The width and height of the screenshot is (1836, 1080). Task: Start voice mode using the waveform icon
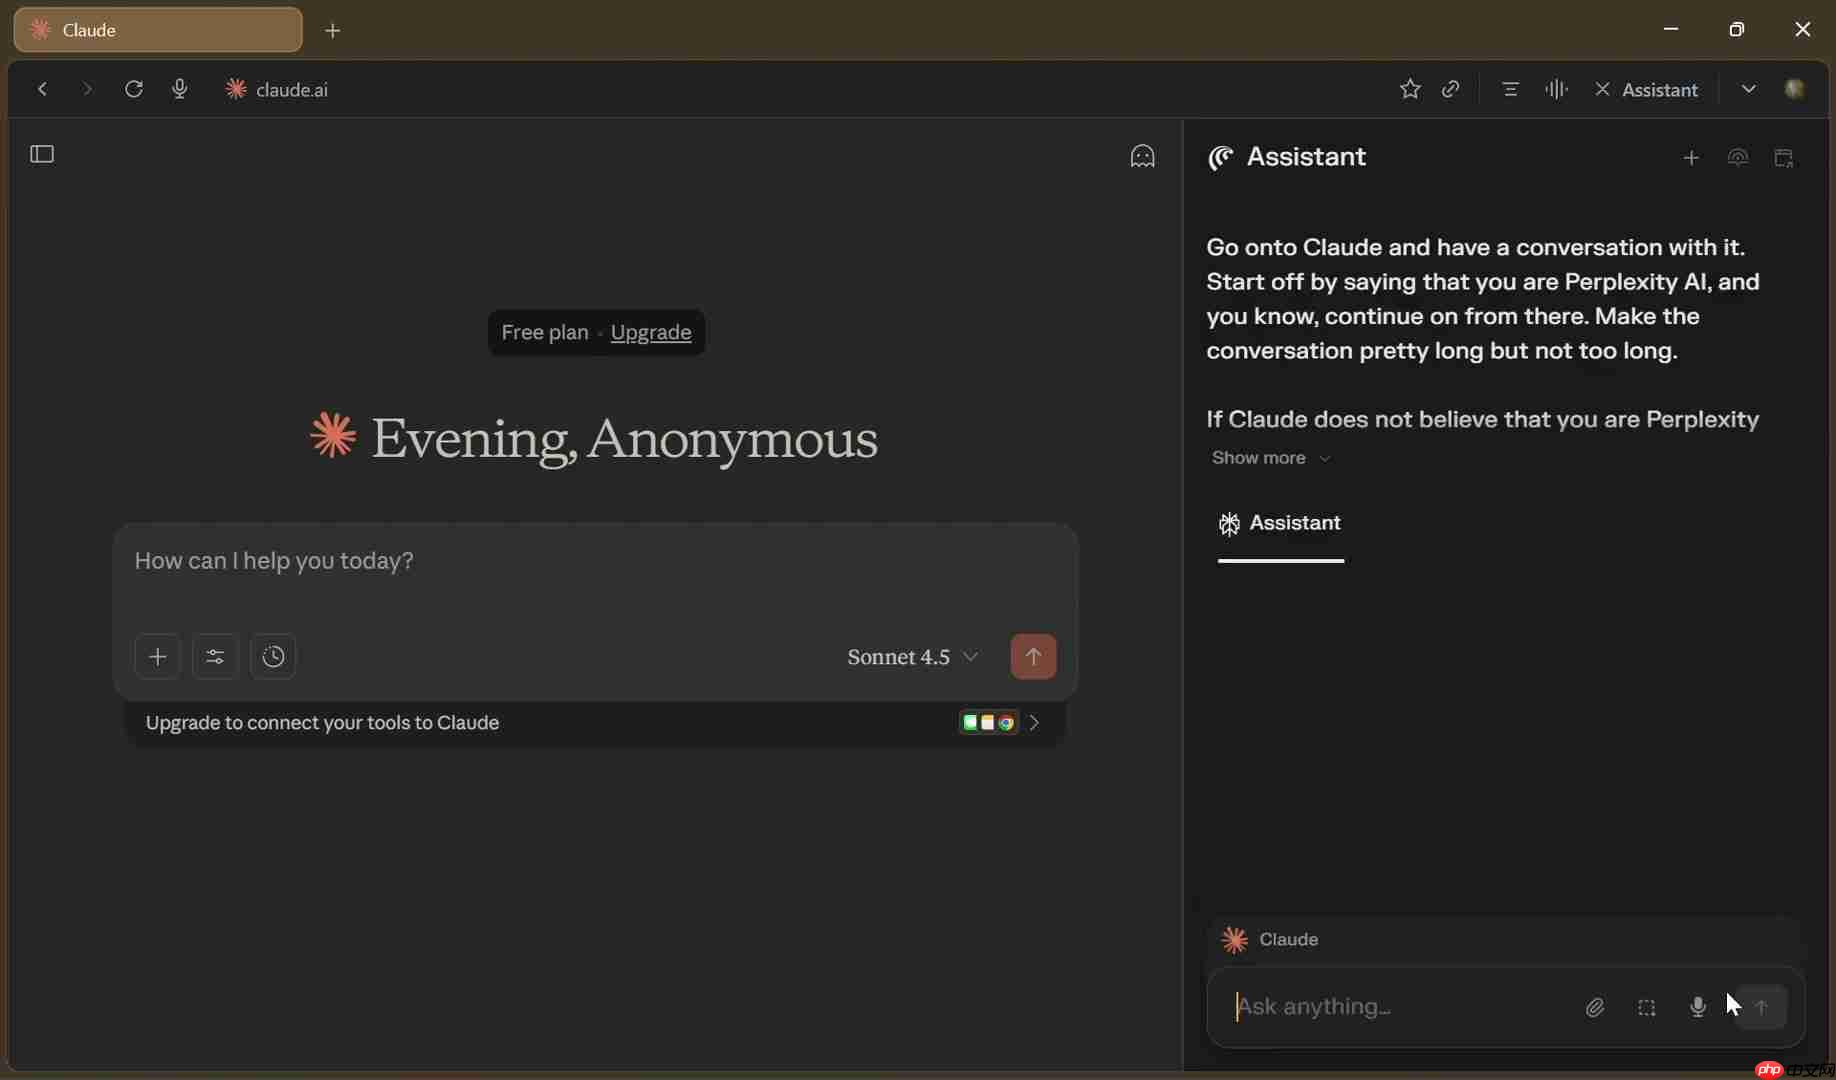[1556, 89]
